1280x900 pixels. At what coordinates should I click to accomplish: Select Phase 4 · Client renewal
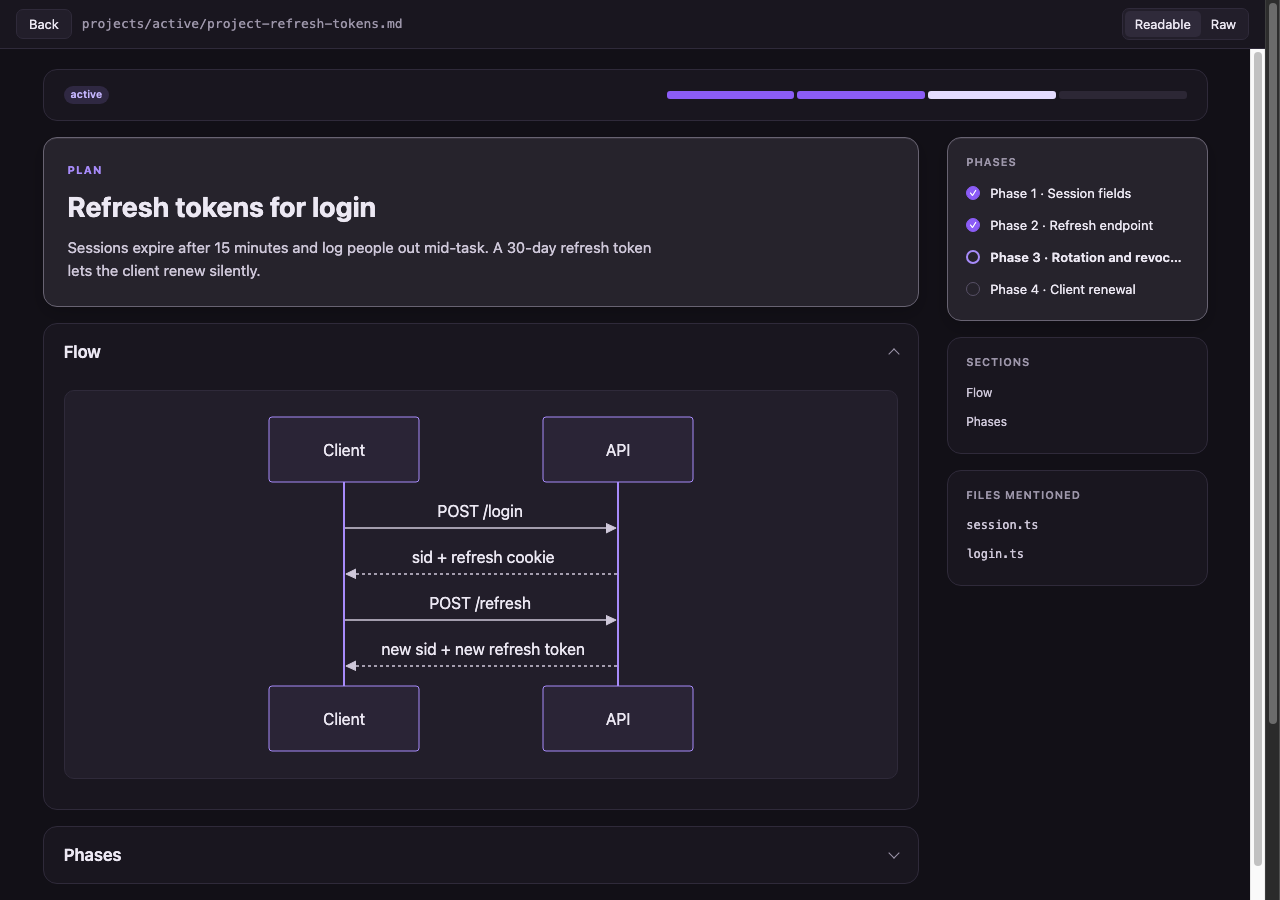tap(1063, 289)
